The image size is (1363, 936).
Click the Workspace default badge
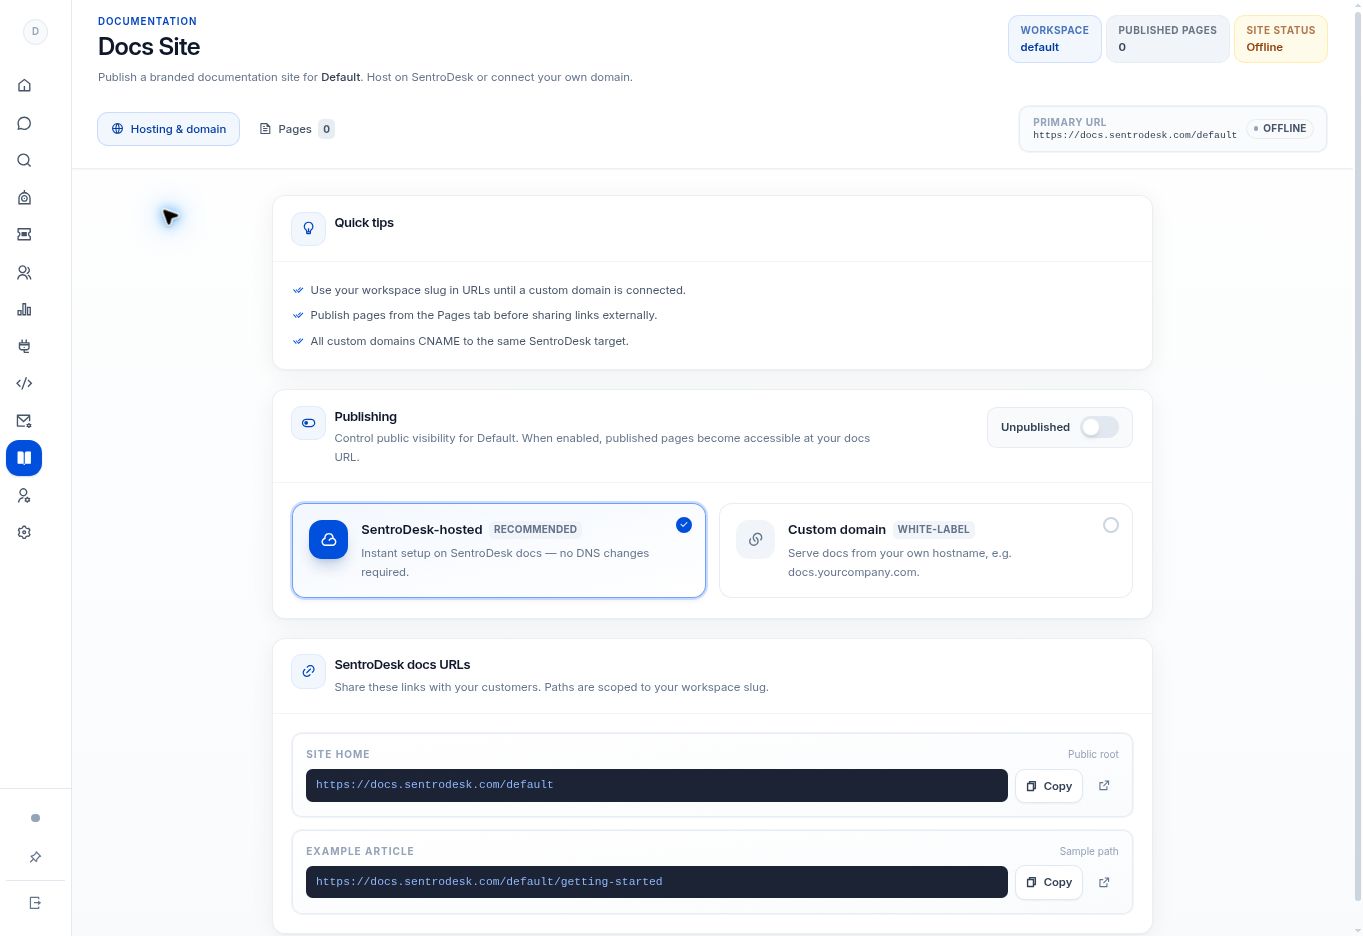click(1054, 39)
